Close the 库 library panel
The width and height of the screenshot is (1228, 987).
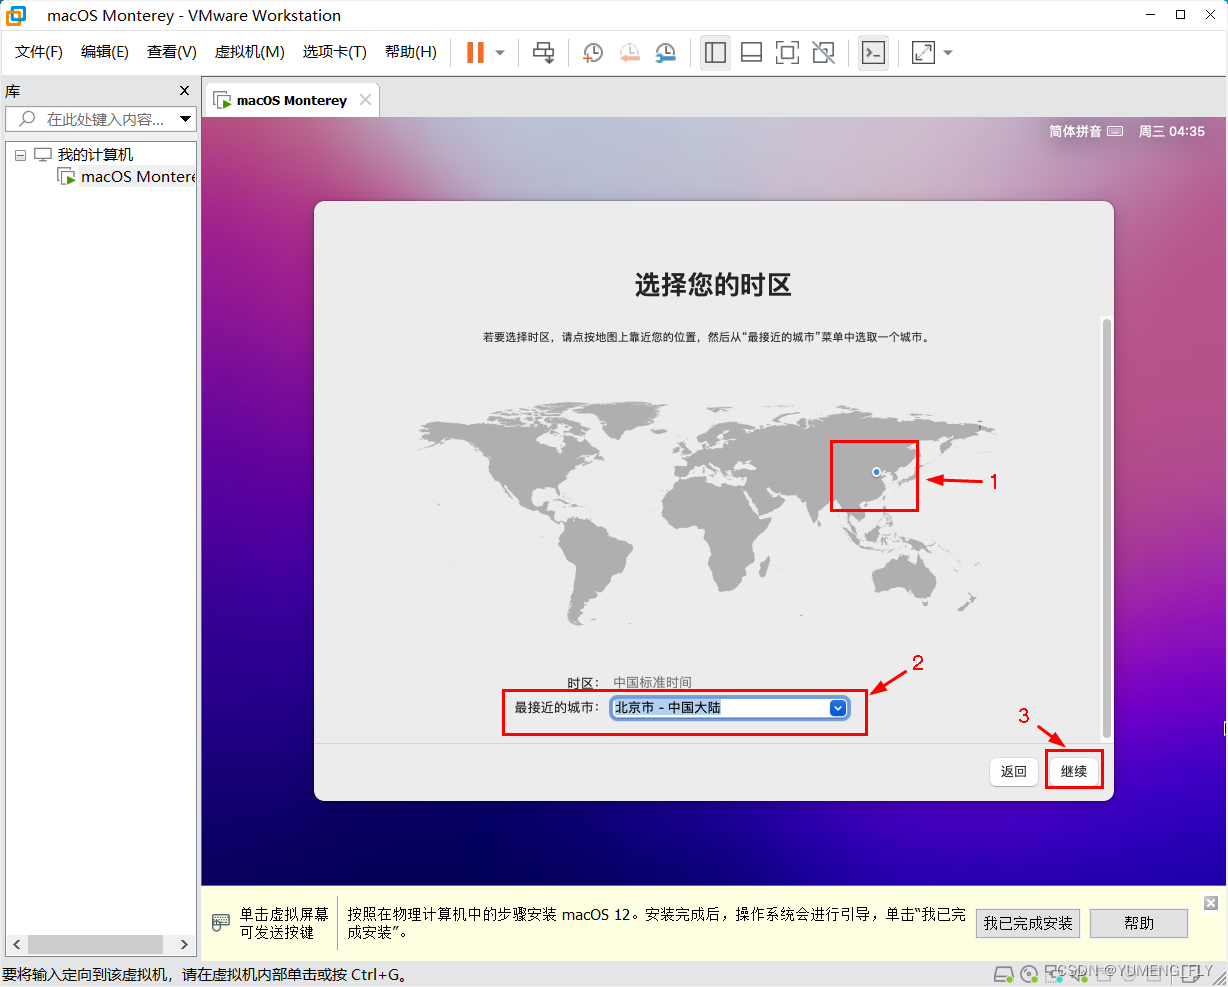184,91
